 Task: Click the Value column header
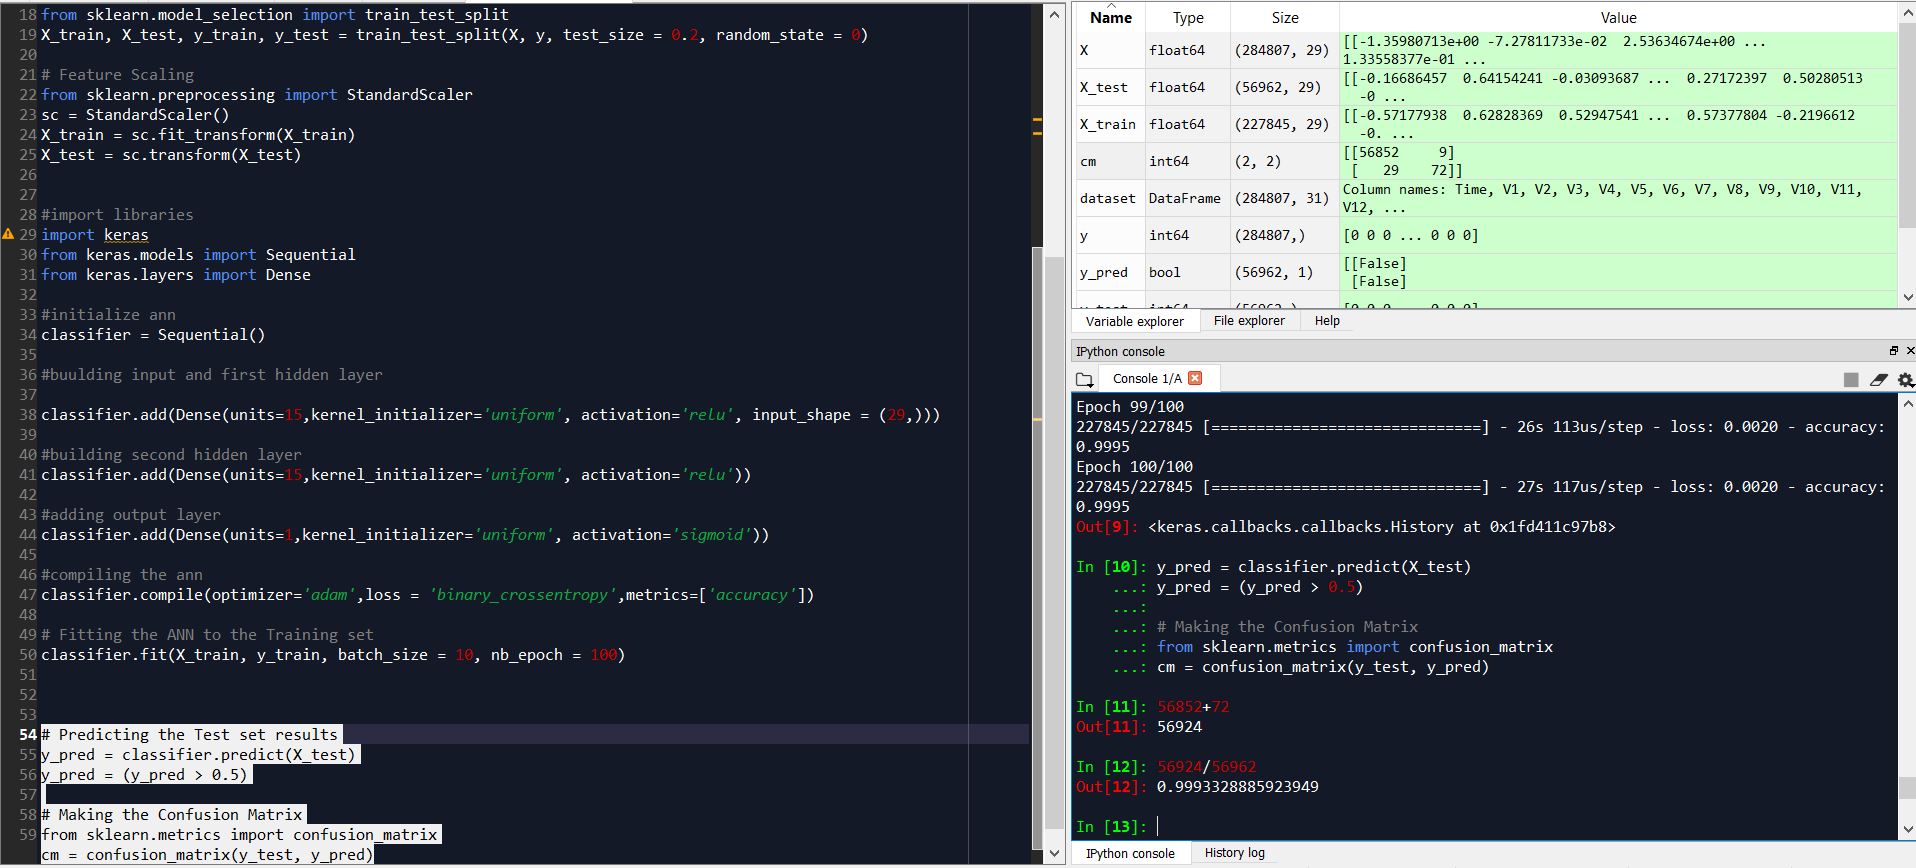(x=1618, y=18)
